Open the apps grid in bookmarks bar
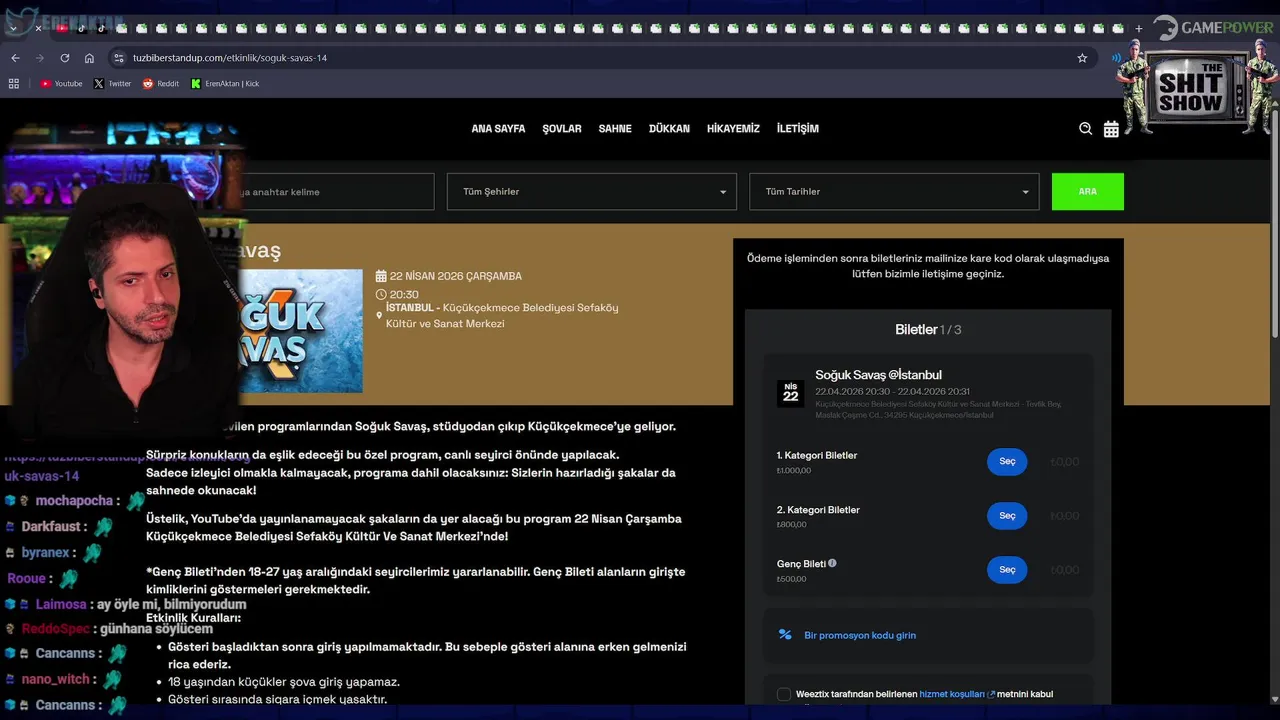The height and width of the screenshot is (720, 1280). pyautogui.click(x=14, y=84)
